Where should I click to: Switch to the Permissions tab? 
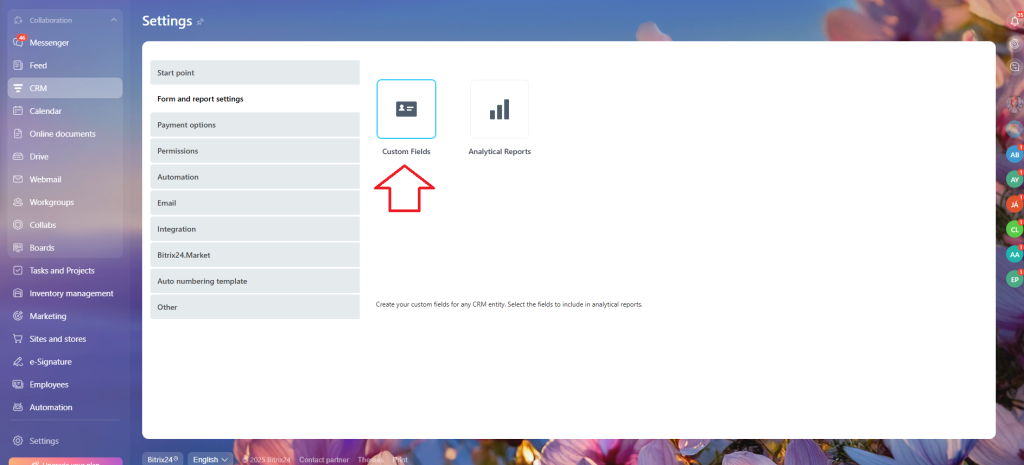pos(255,151)
